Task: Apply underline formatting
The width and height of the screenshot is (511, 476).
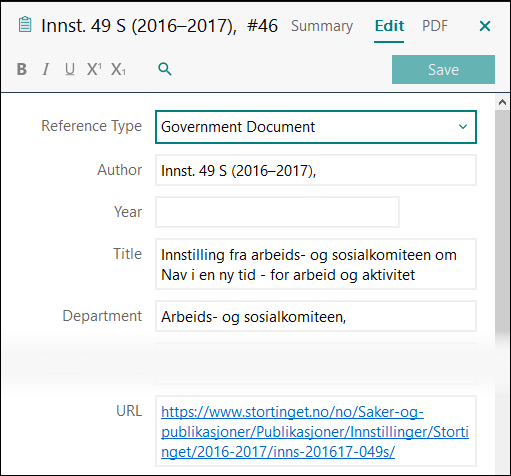Action: click(x=70, y=69)
